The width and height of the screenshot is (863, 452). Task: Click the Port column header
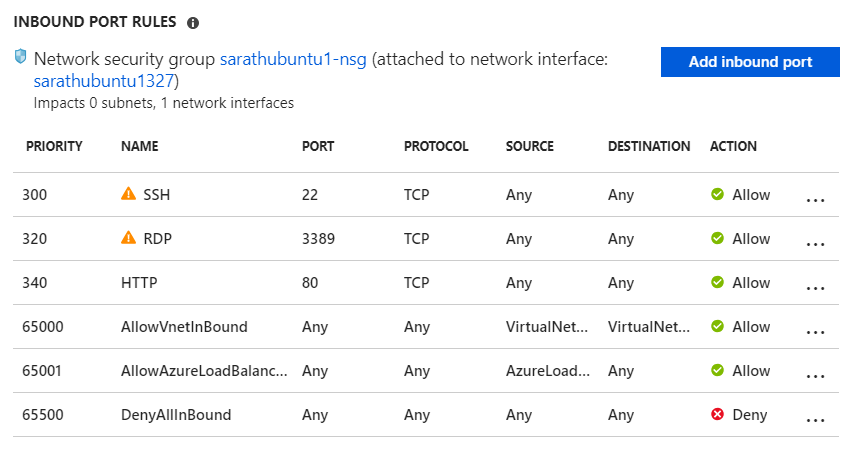[318, 146]
